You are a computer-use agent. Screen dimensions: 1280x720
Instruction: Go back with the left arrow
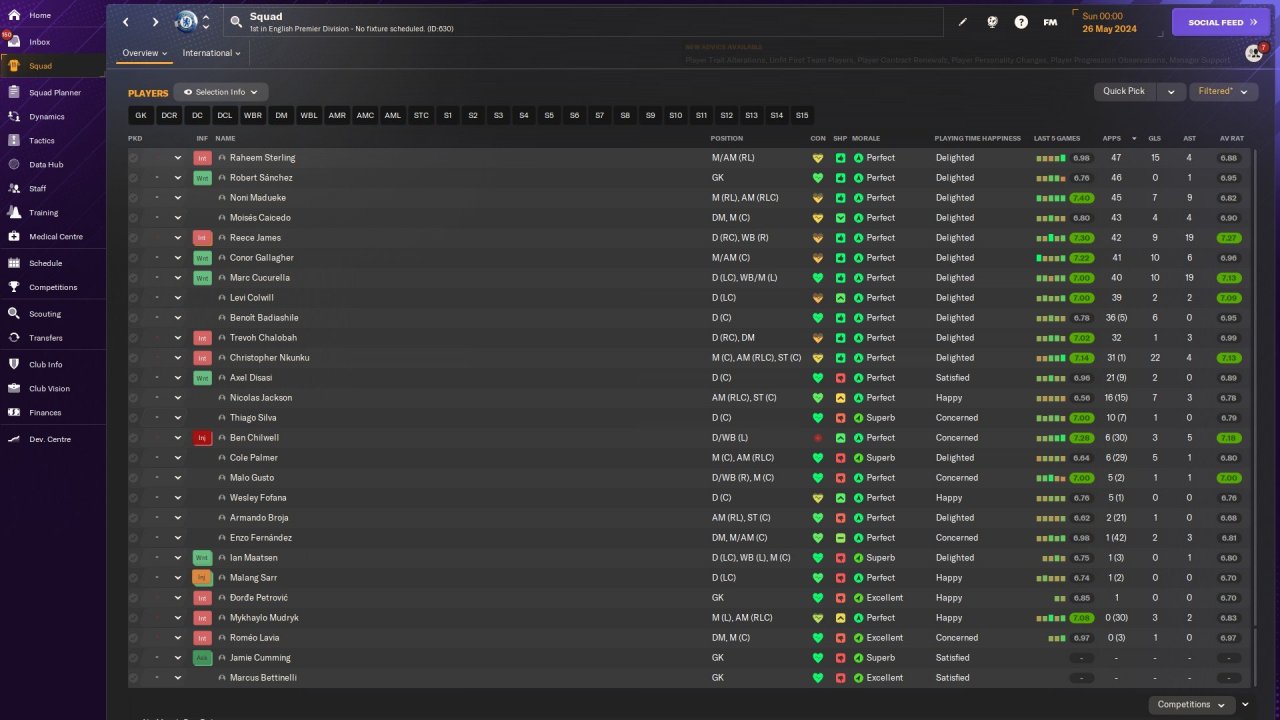coord(126,22)
